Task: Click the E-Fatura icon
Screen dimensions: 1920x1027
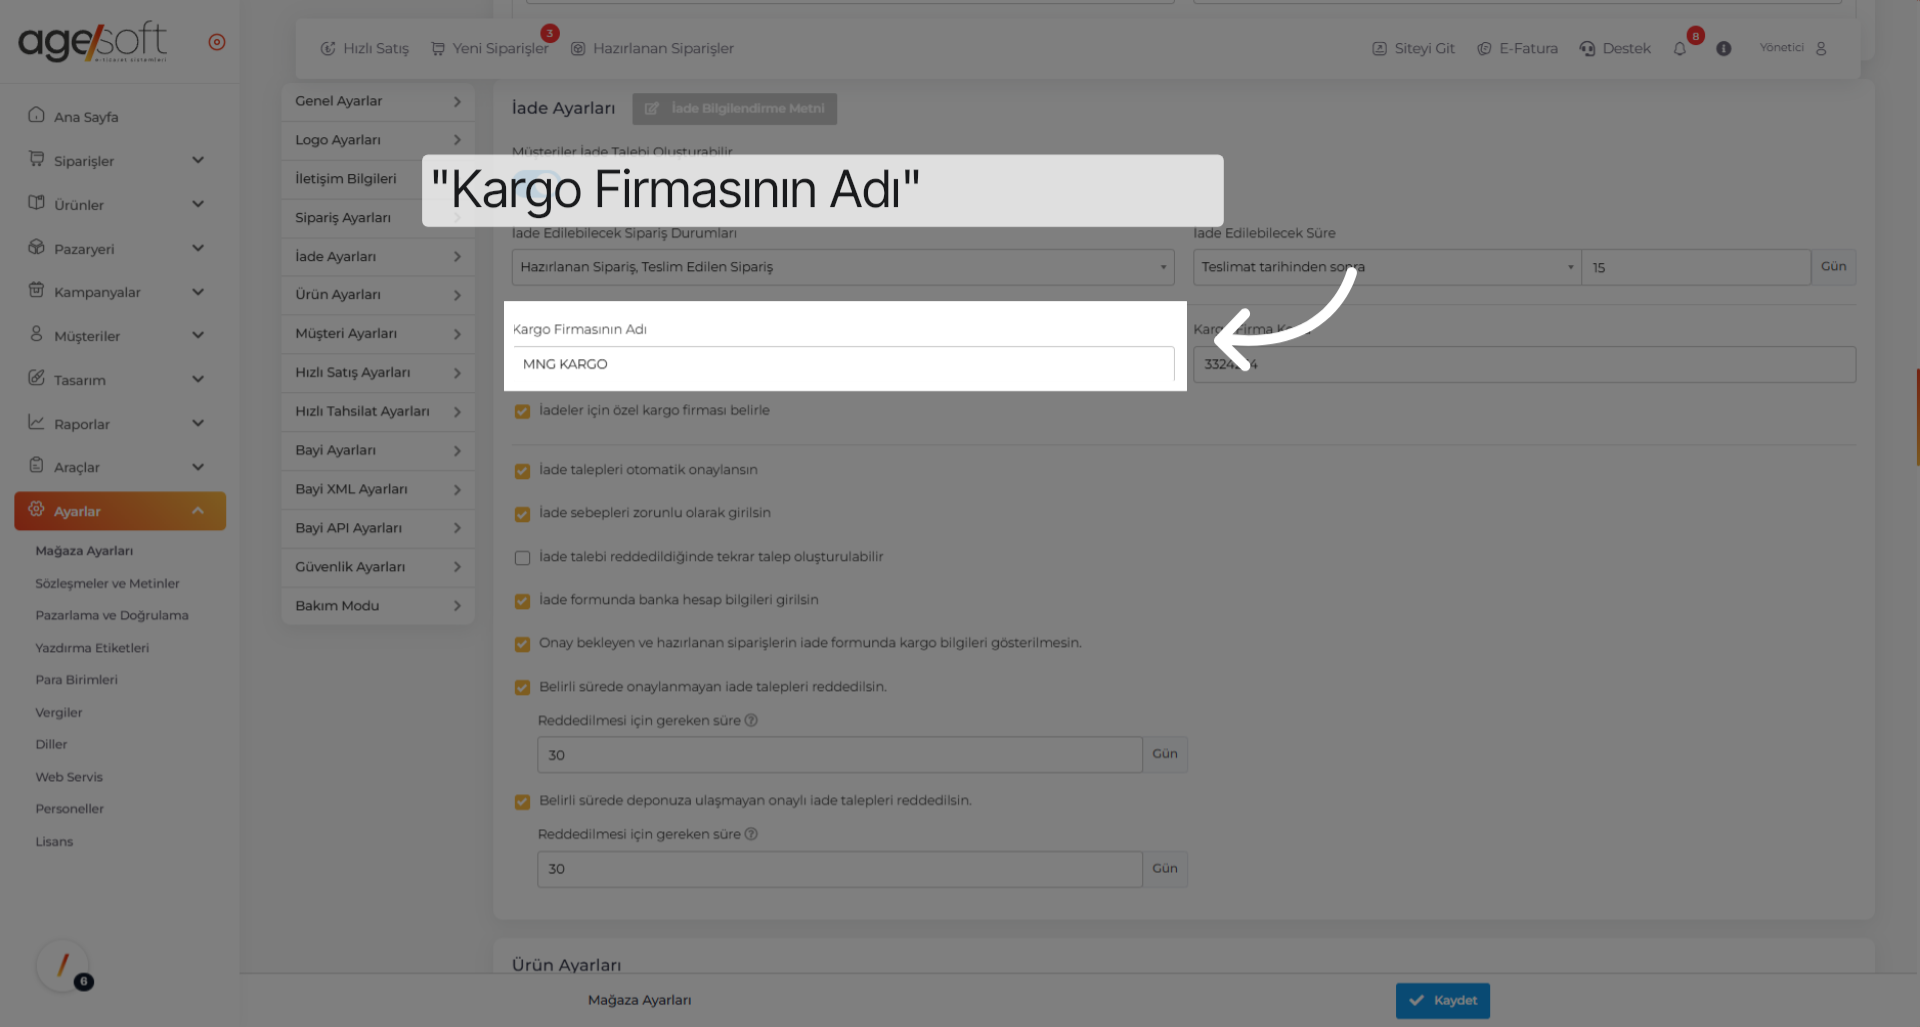Action: 1485,48
